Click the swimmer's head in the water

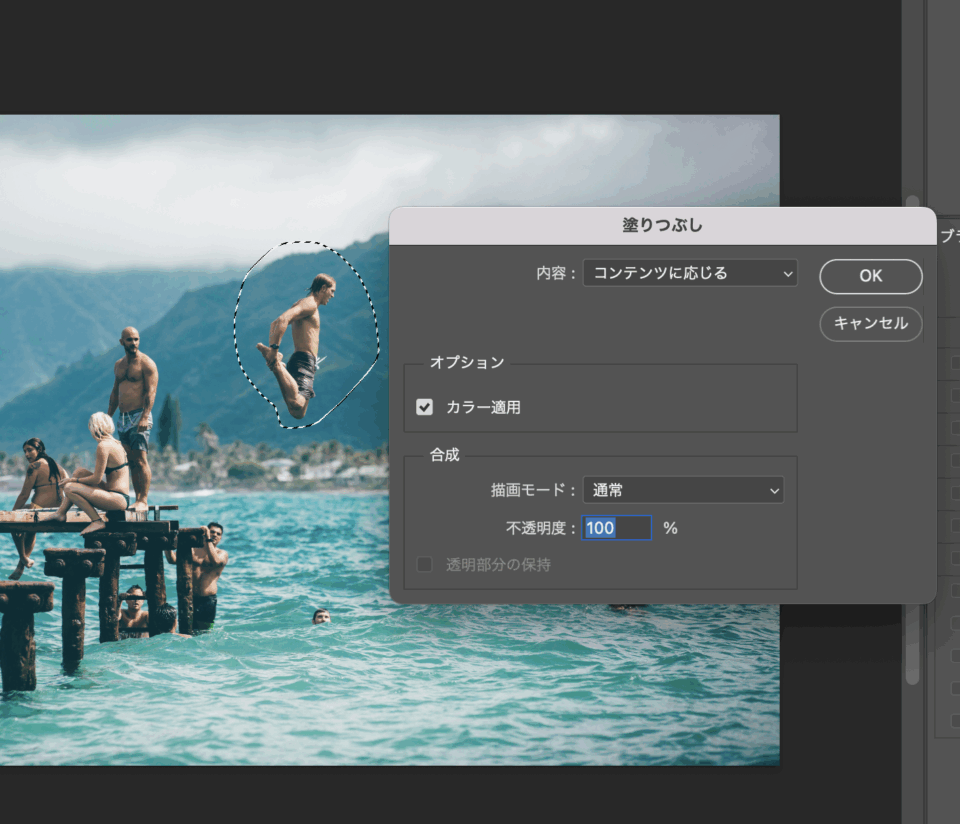click(x=321, y=616)
